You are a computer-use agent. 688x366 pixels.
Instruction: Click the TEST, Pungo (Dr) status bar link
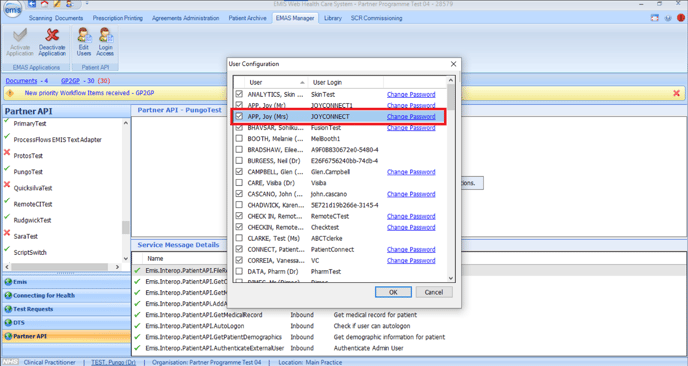pos(113,362)
